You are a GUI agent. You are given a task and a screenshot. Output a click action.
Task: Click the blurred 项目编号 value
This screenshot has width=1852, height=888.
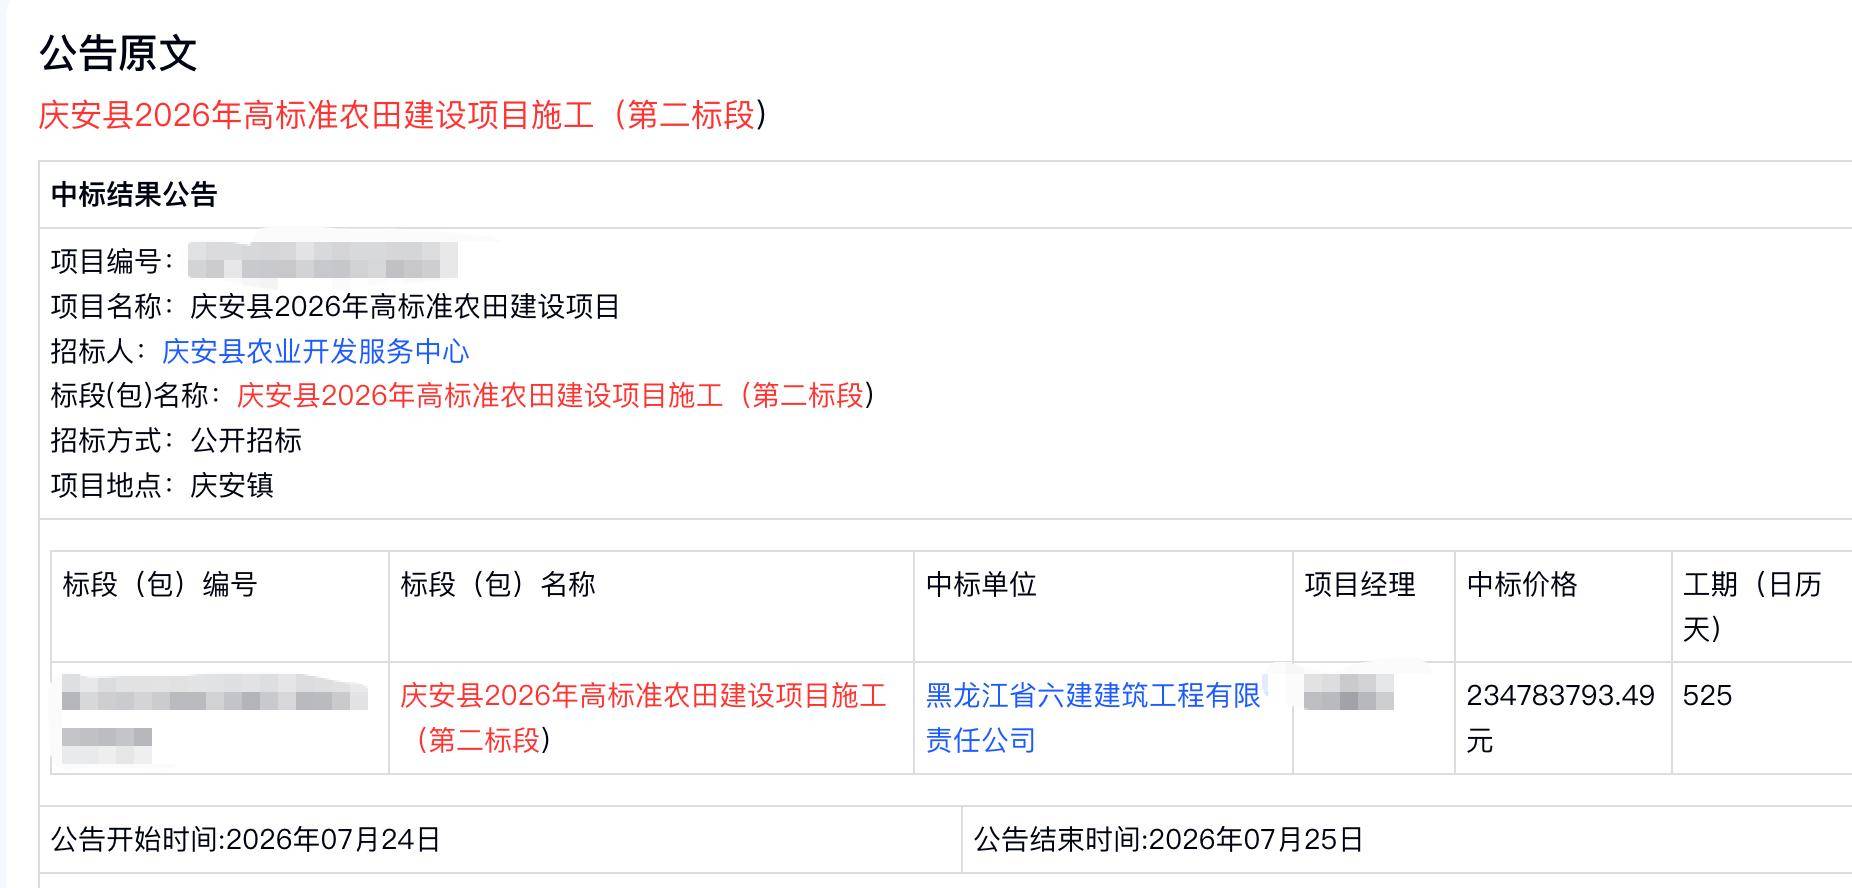(x=323, y=261)
